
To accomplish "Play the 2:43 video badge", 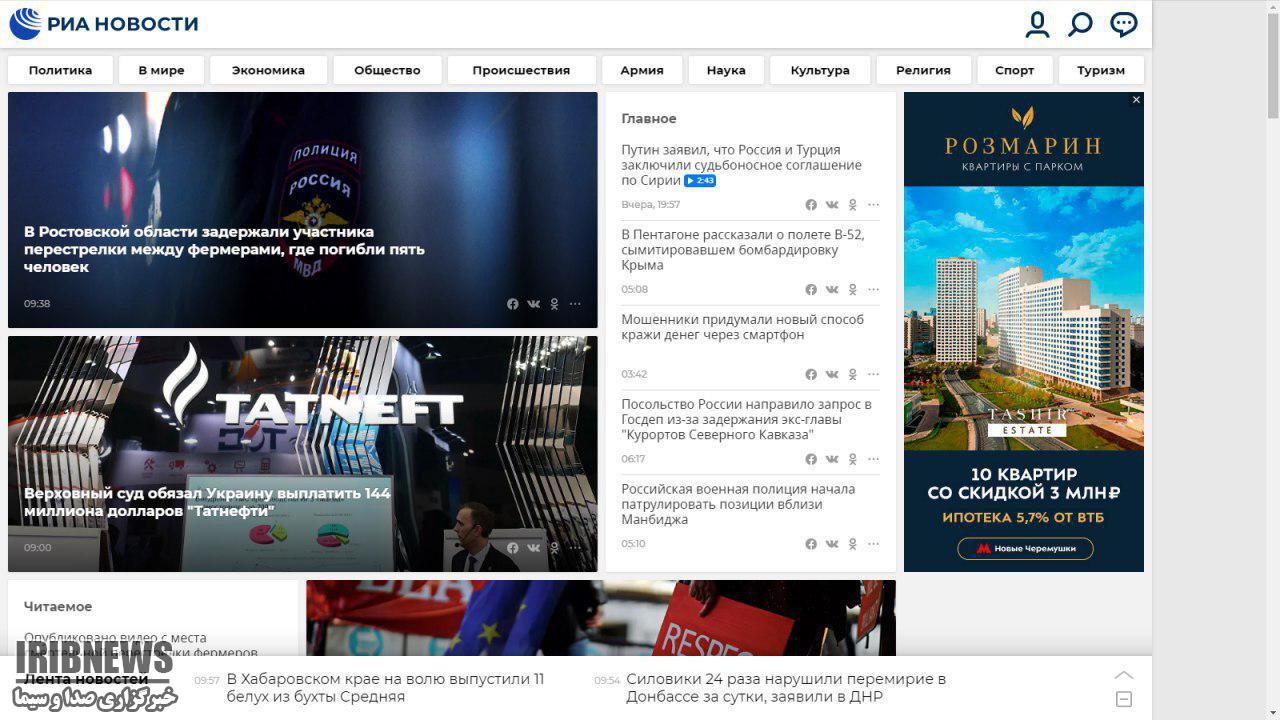I will click(700, 181).
